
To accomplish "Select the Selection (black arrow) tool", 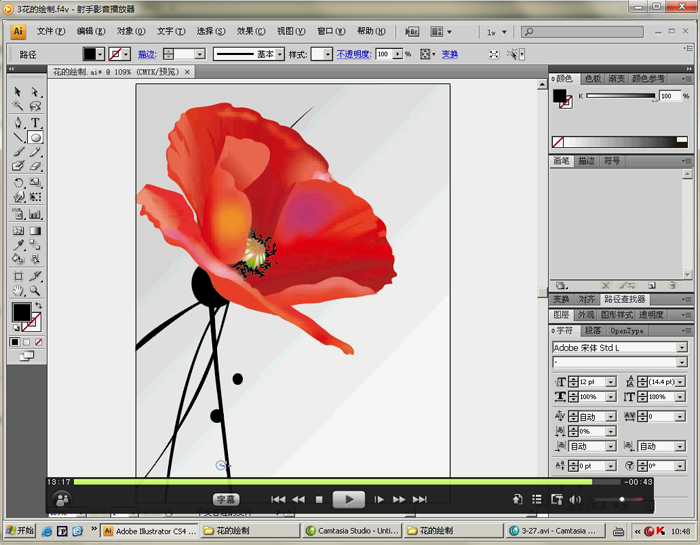I will coord(17,92).
